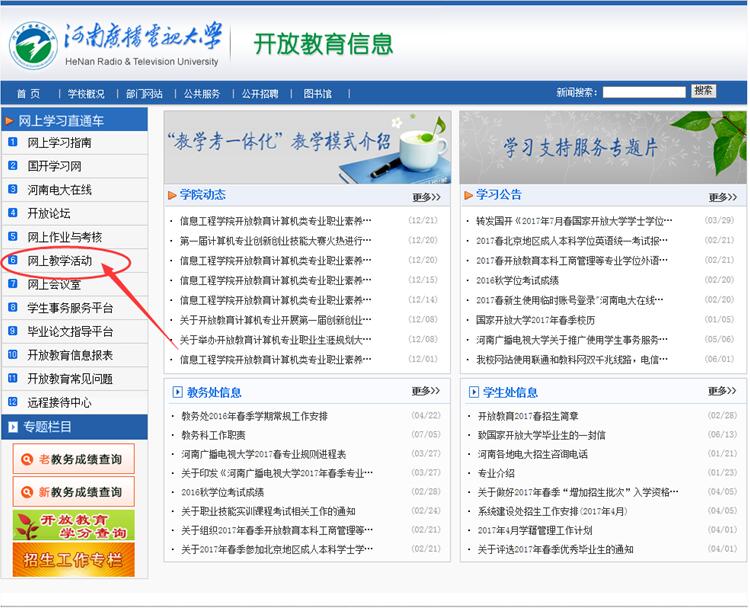The width and height of the screenshot is (750, 608).
Task: Click number 1 icon beside 网上学习指南
Action: (13, 142)
